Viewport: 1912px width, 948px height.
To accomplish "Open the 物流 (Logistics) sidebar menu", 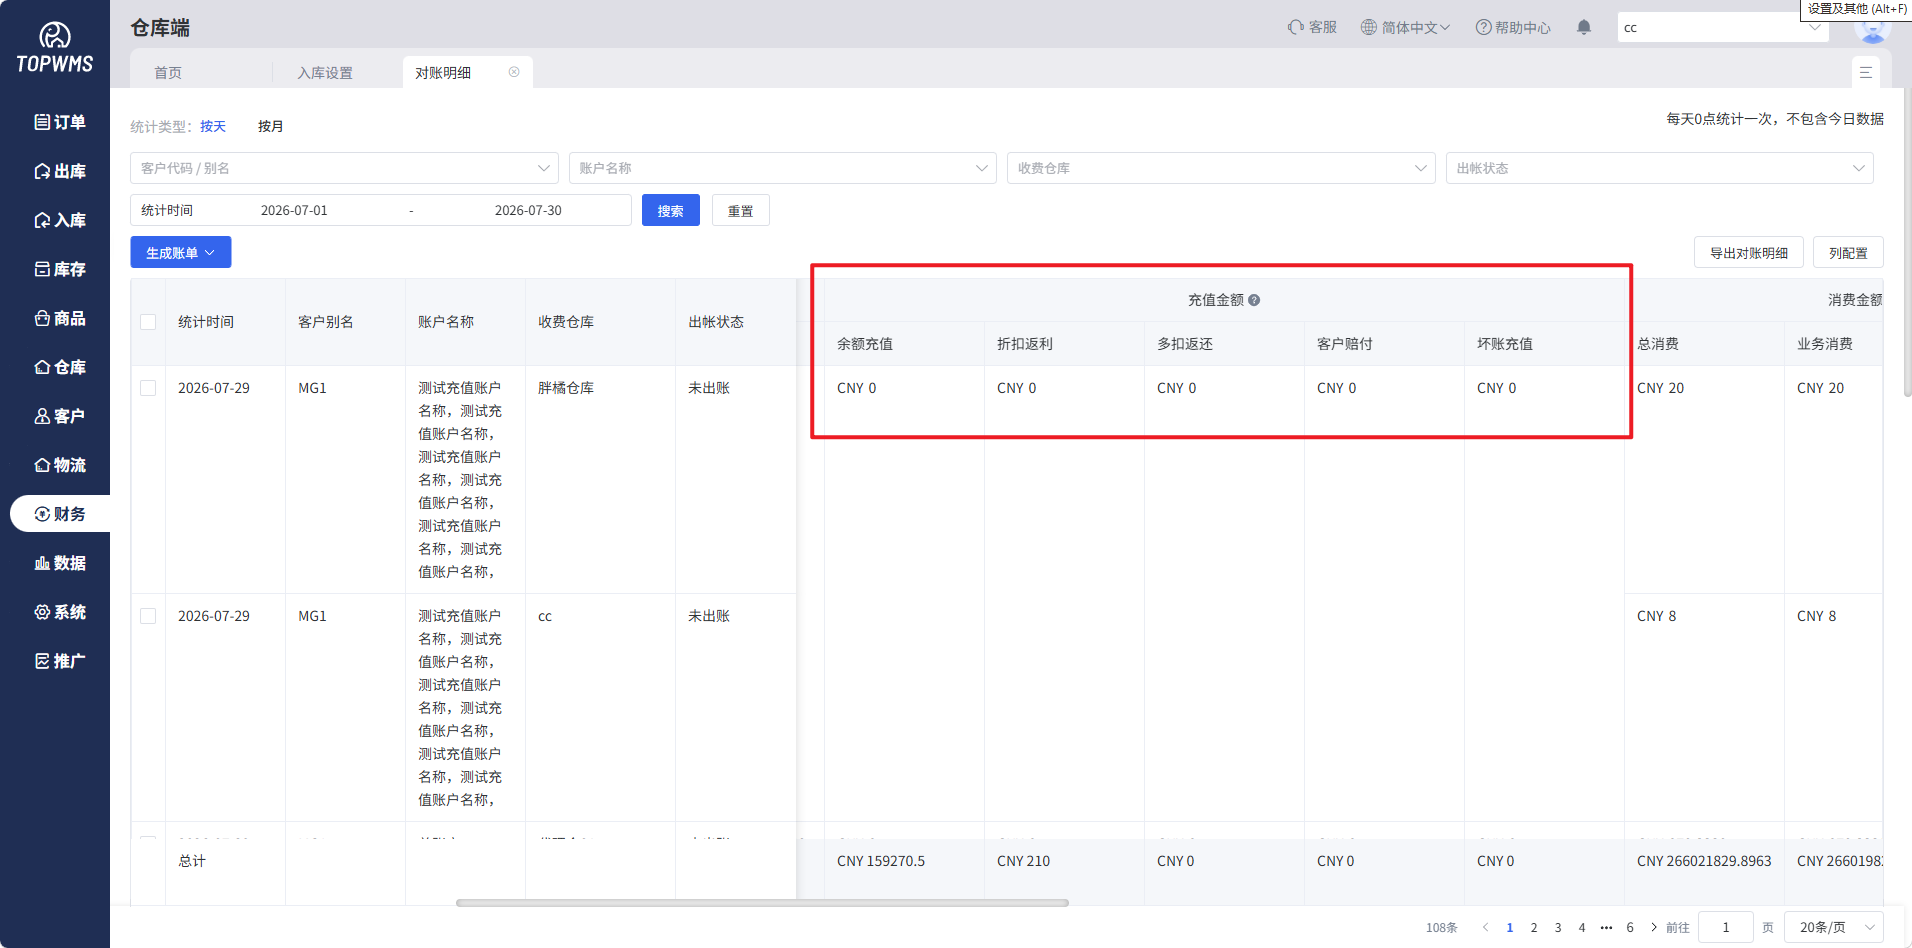I will click(x=59, y=465).
